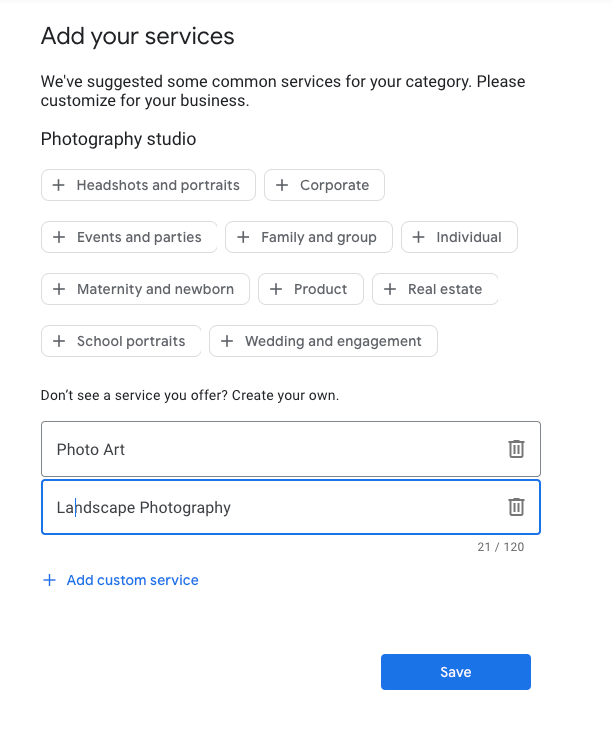Click plus icon beside Add custom service
Image resolution: width=612 pixels, height=729 pixels.
coord(49,580)
